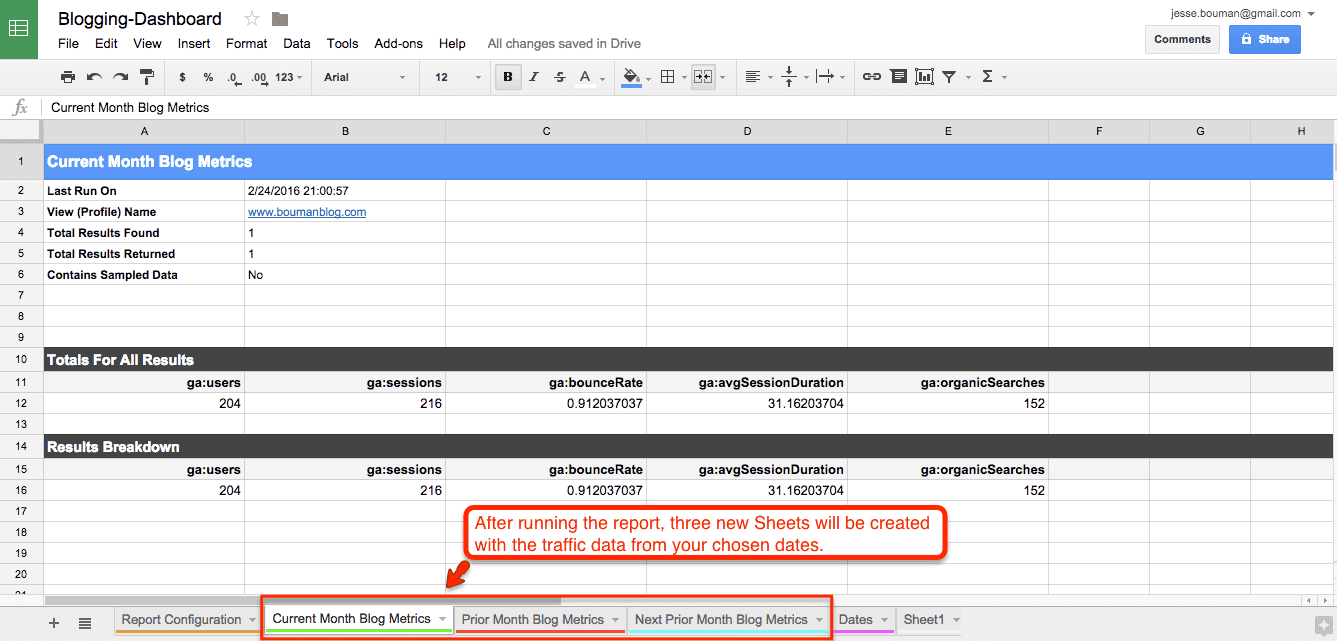Open the text color picker
The height and width of the screenshot is (641, 1337).
[x=584, y=76]
